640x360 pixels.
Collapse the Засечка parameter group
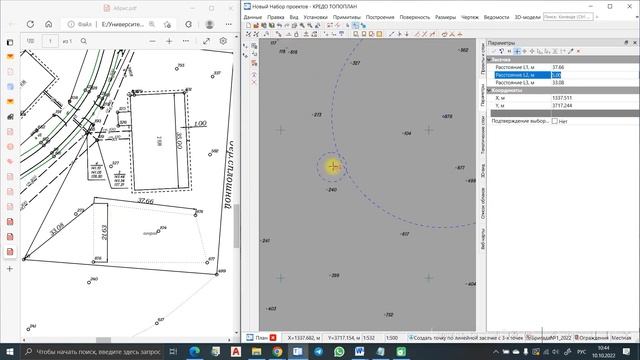489,60
